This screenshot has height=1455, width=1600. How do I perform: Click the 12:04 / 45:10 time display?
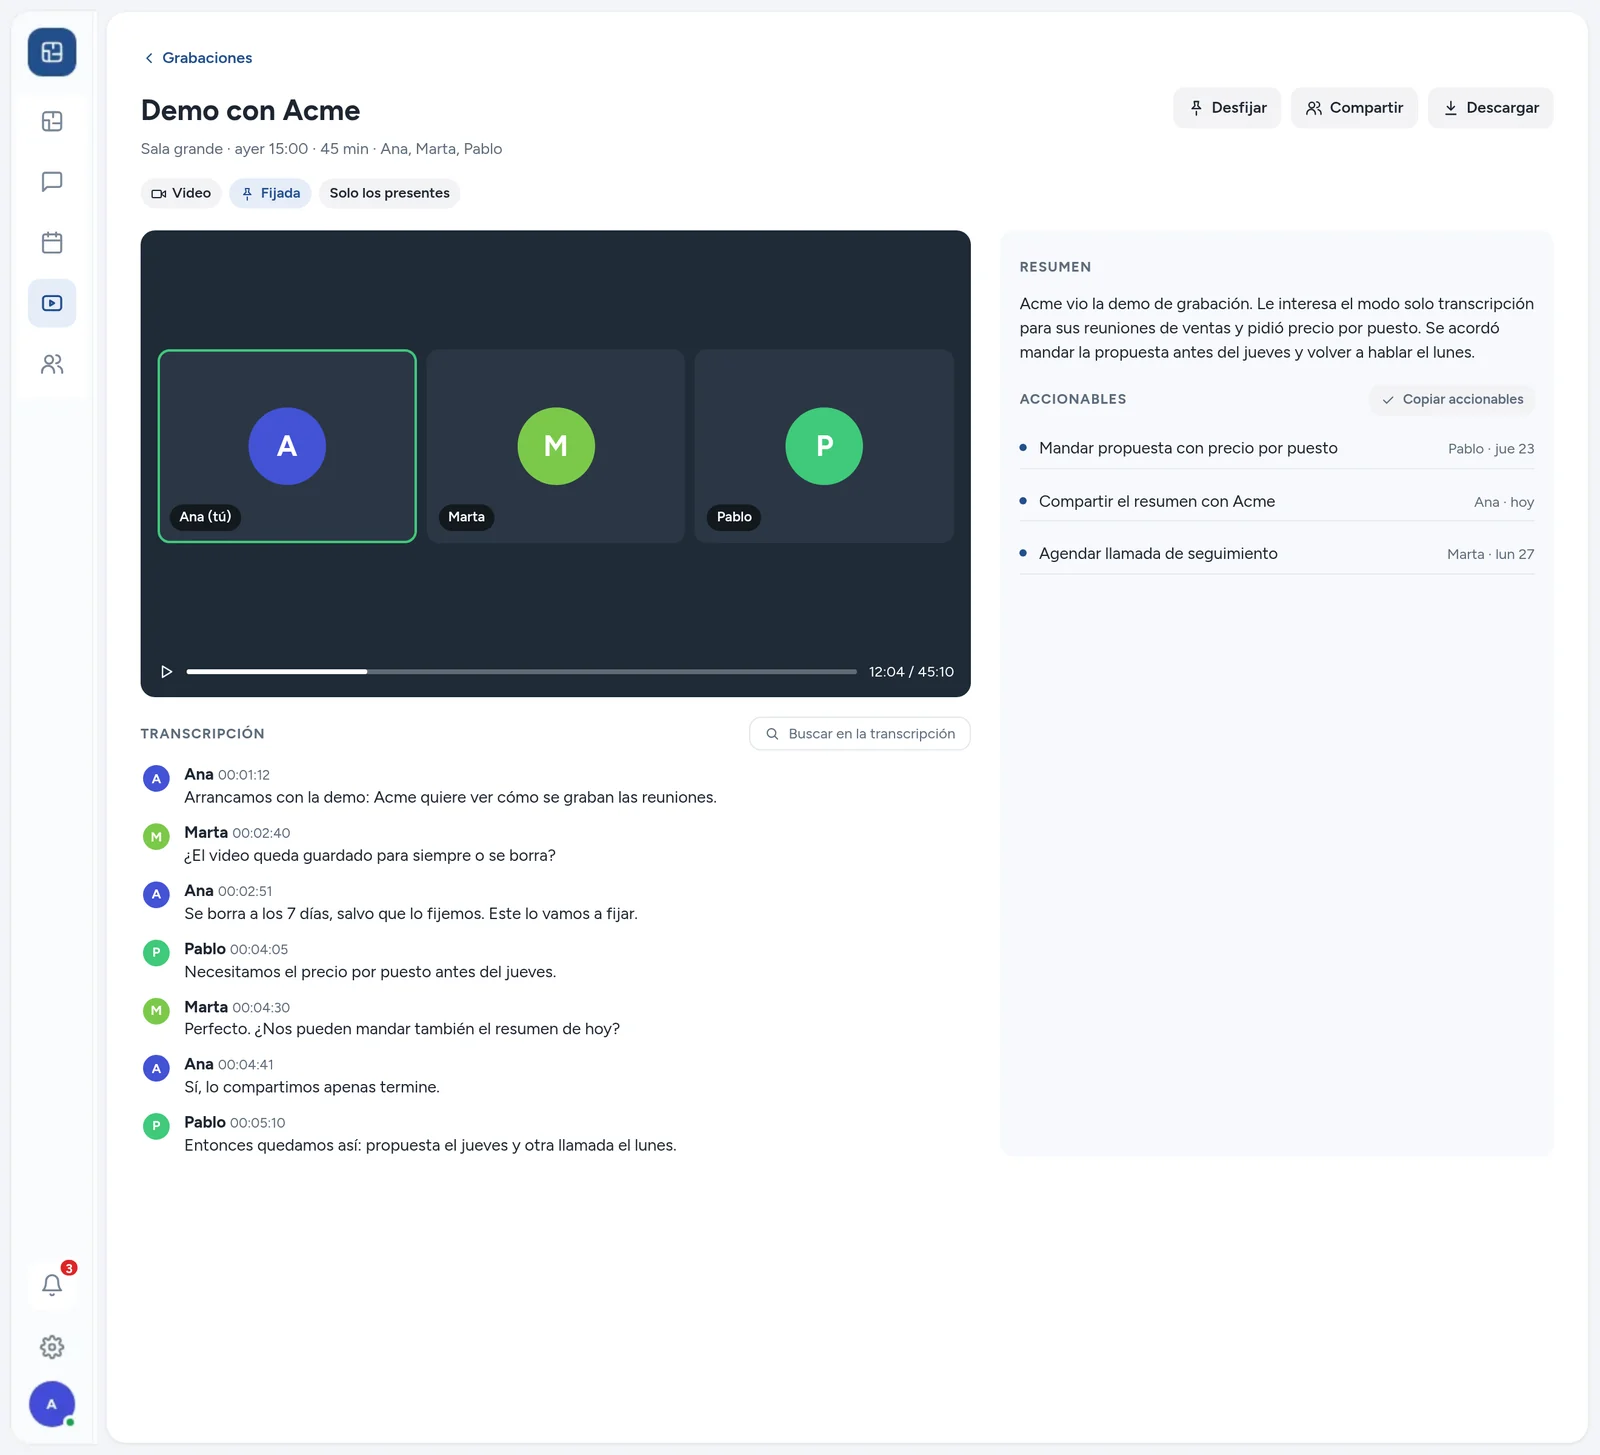911,672
